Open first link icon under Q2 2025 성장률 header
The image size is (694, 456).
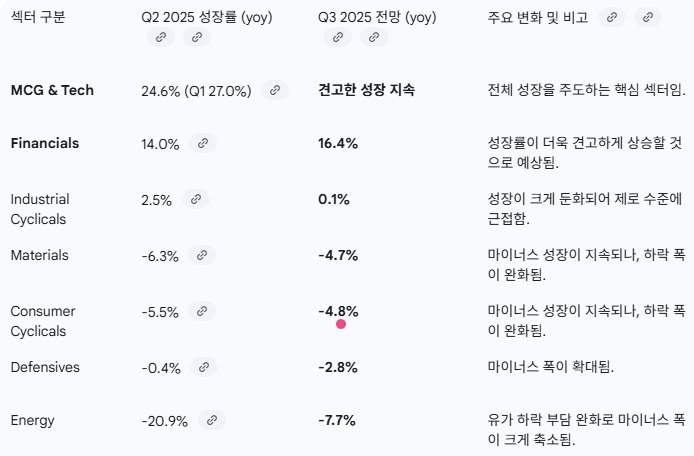tap(159, 37)
